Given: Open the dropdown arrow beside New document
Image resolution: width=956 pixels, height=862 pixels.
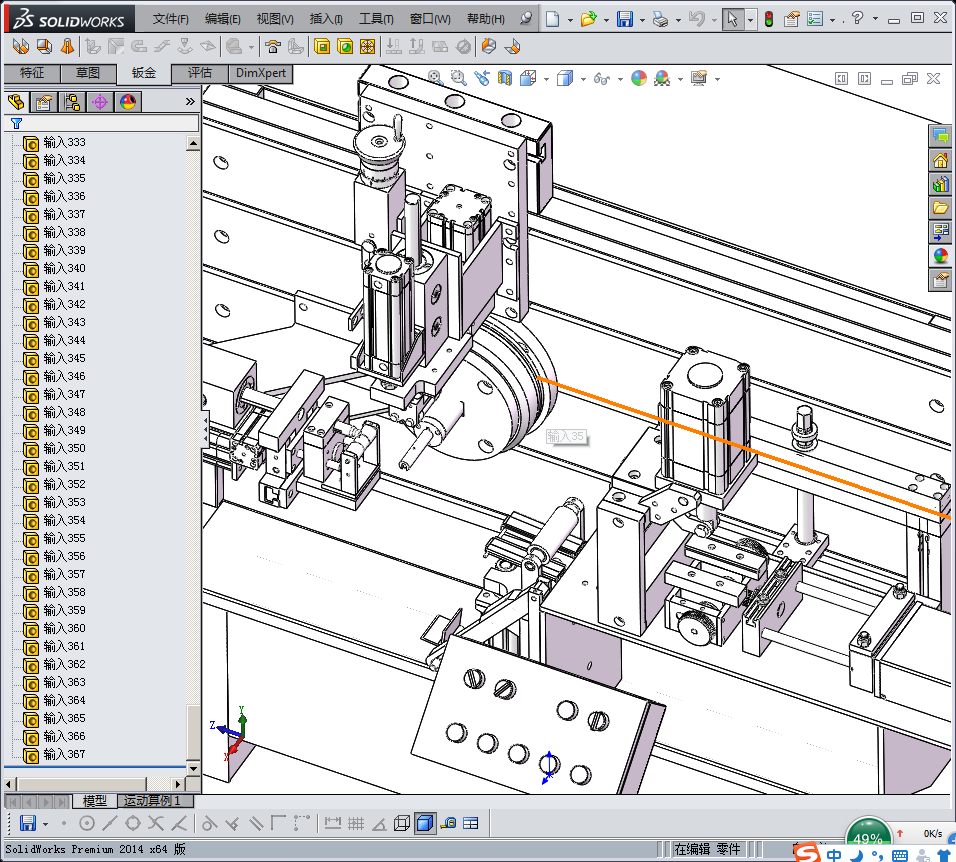Looking at the screenshot, I should 570,19.
